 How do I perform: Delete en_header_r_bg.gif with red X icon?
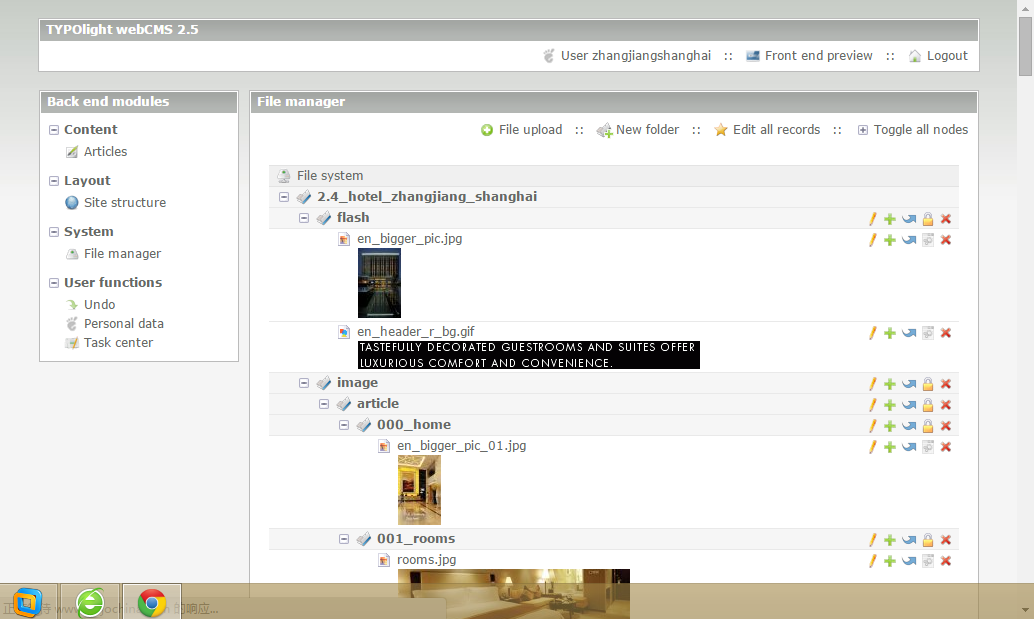(946, 333)
